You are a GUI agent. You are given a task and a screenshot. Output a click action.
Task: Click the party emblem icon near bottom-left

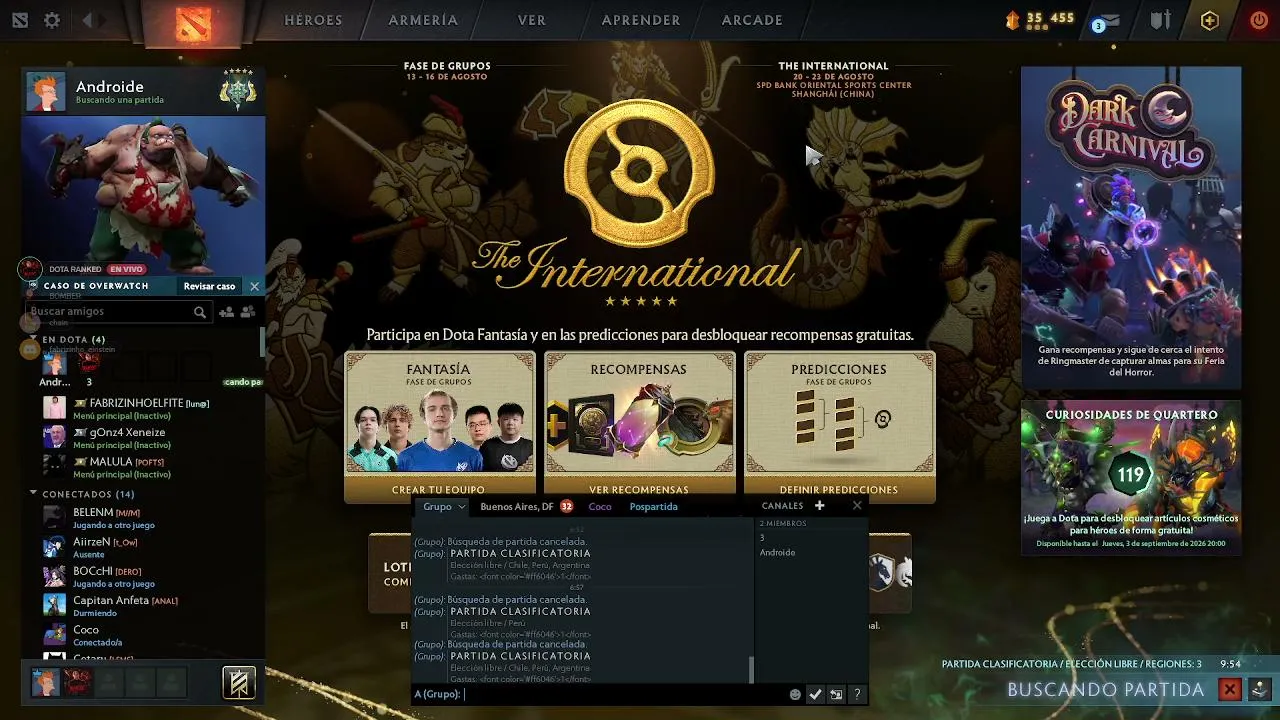(239, 683)
